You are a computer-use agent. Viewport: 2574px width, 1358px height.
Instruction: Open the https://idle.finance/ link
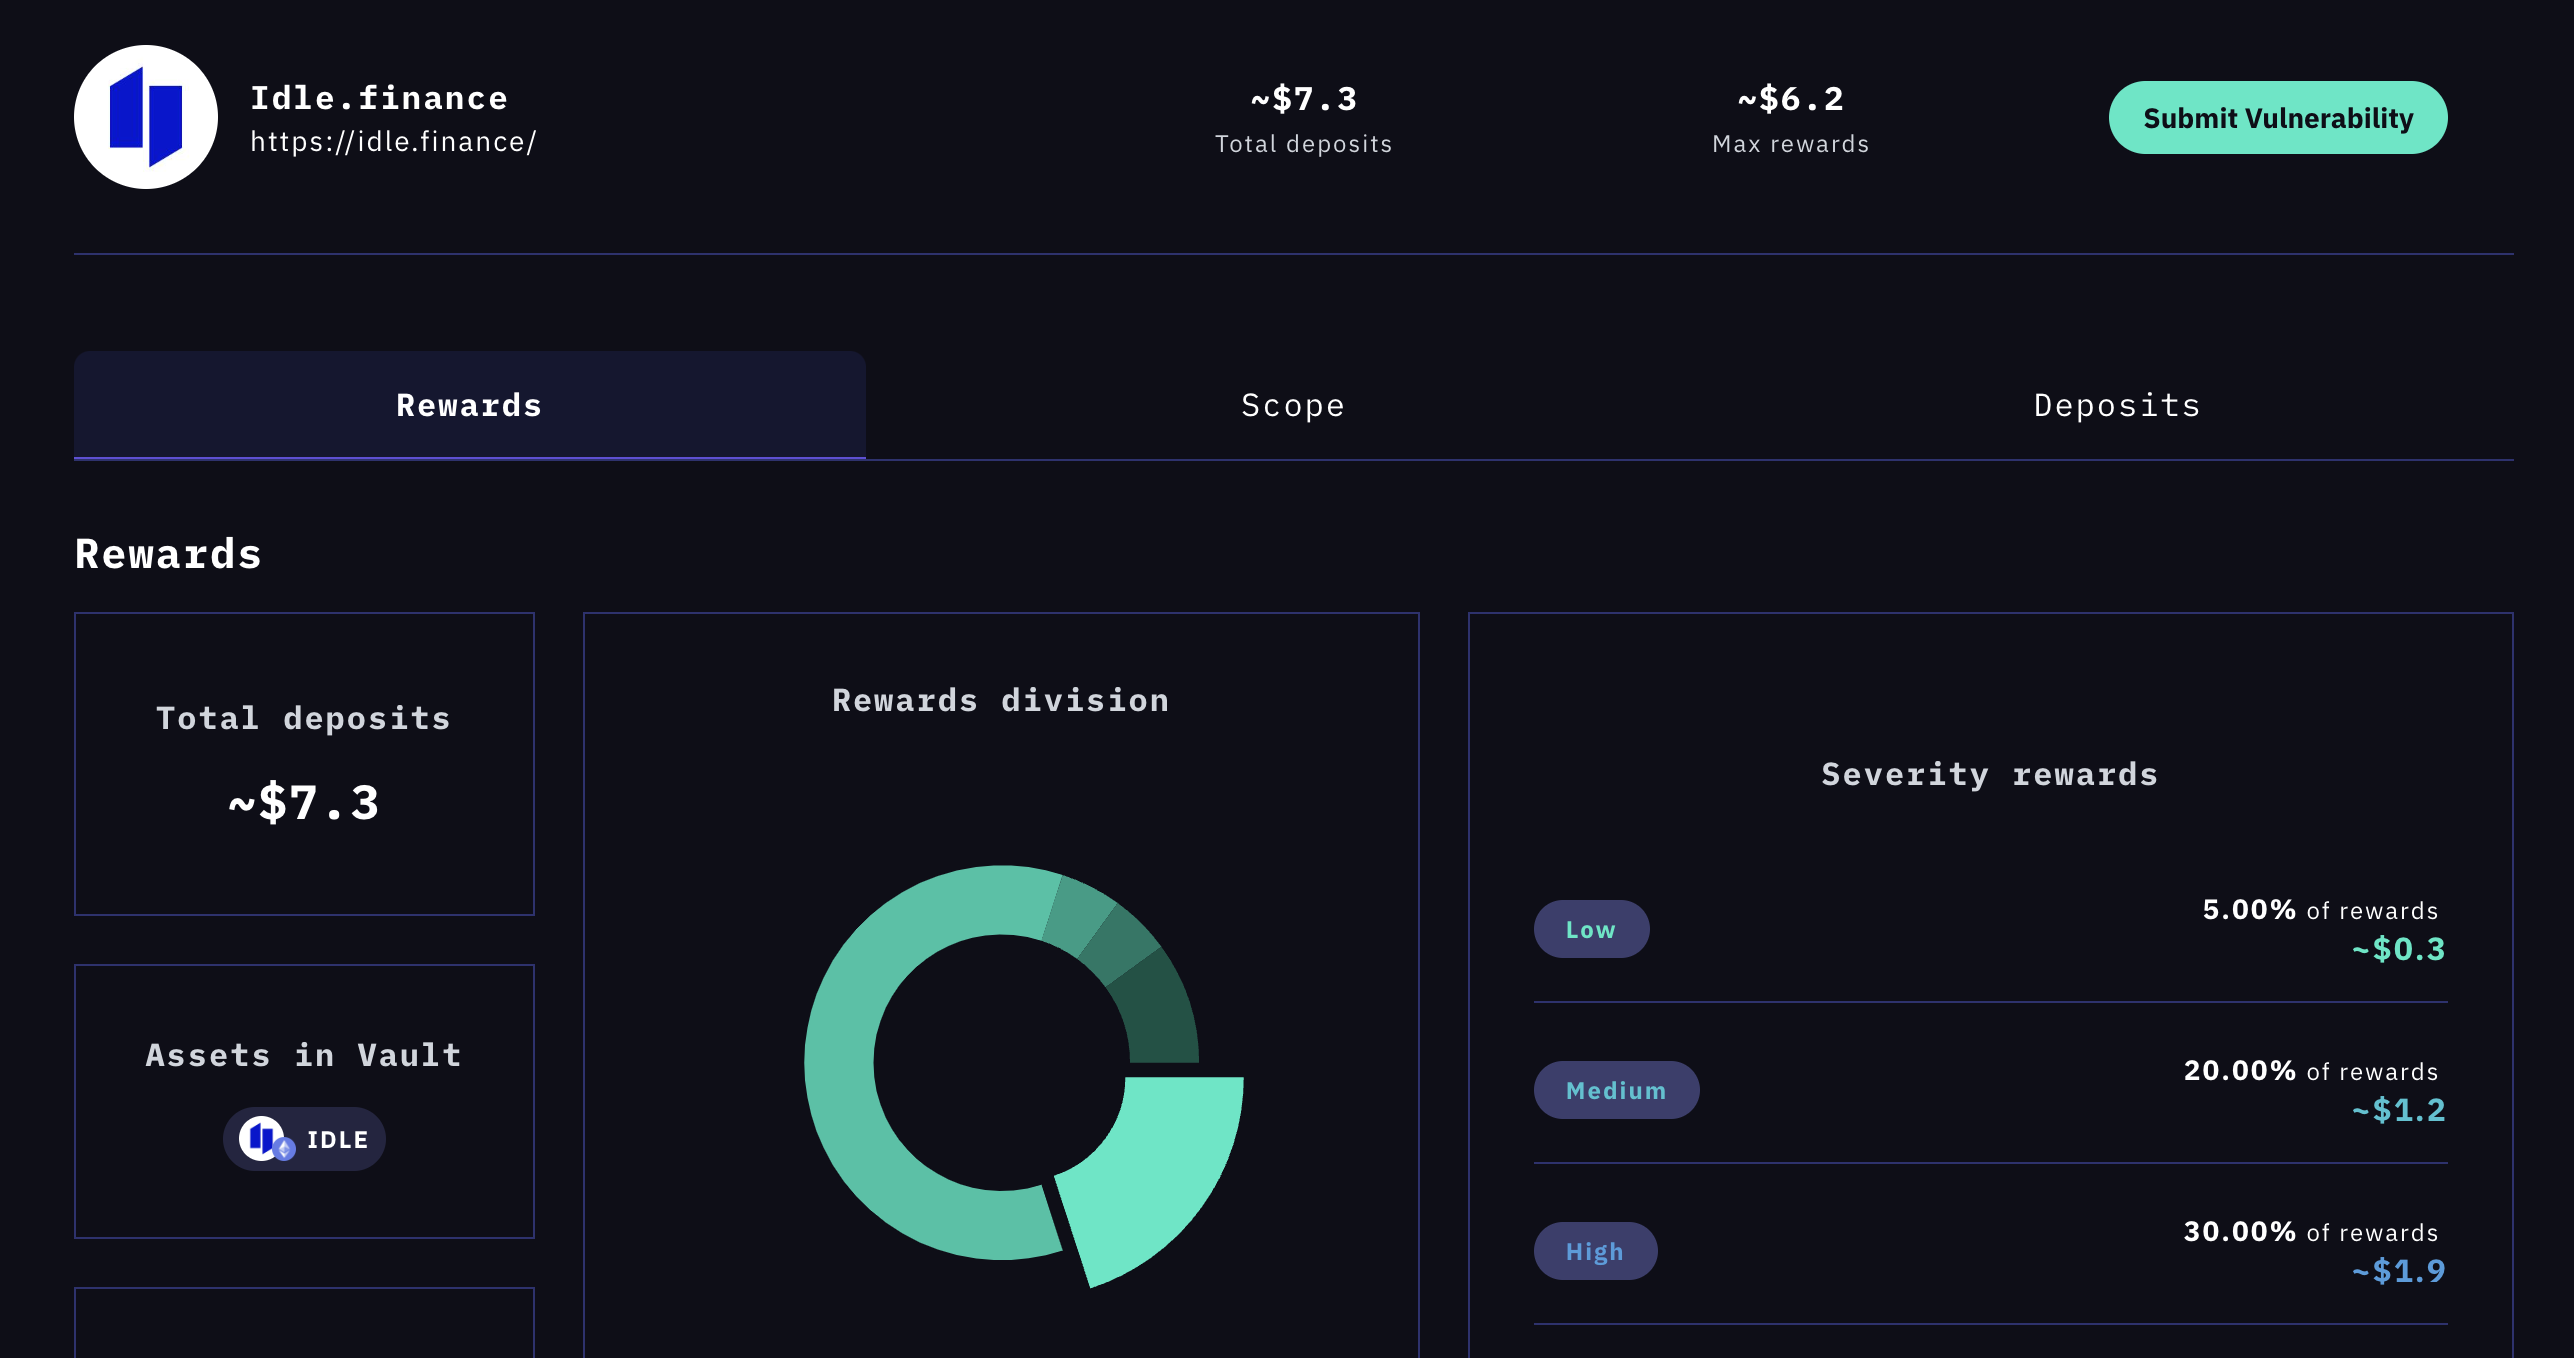[x=393, y=142]
